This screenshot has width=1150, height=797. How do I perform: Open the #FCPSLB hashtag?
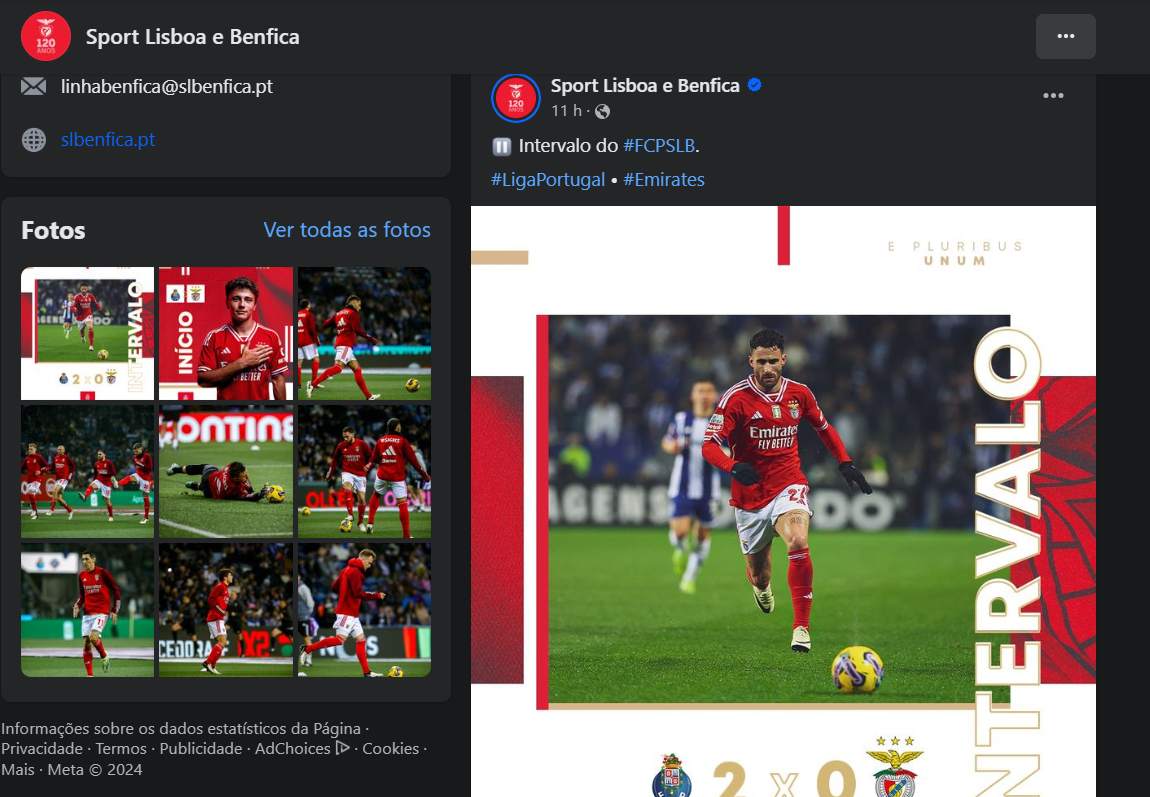[659, 146]
